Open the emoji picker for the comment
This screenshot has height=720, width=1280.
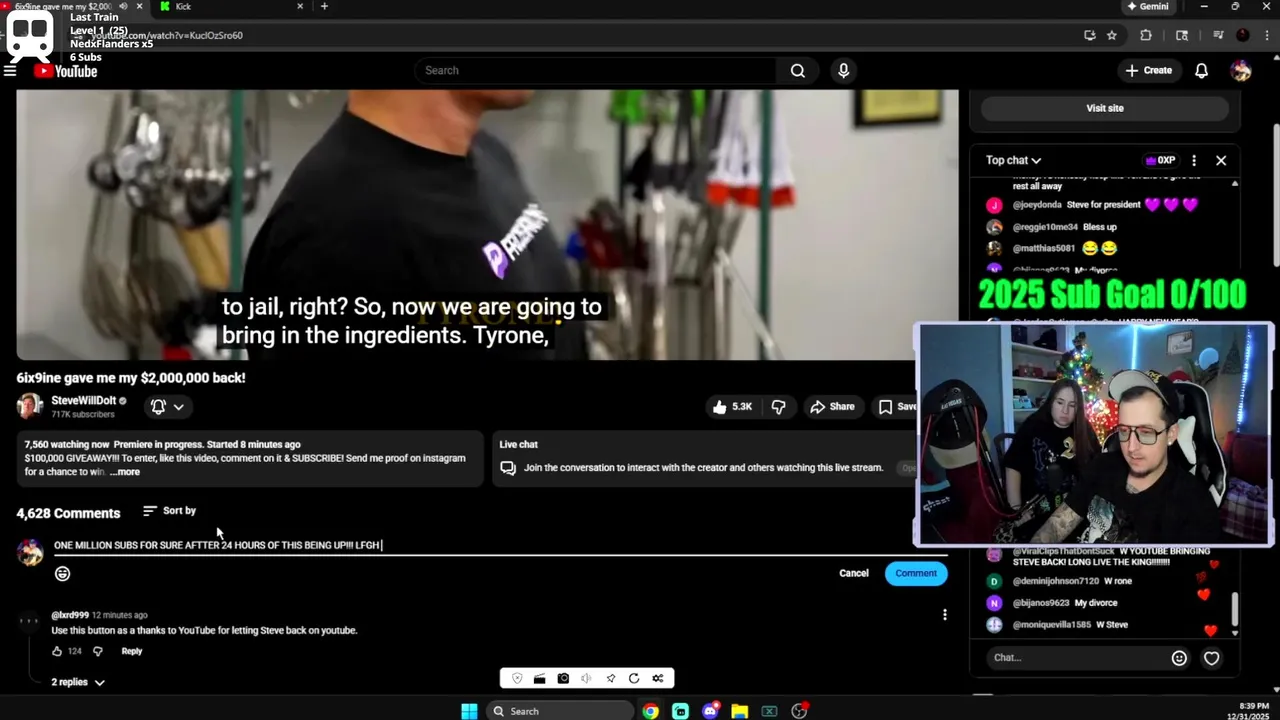pyautogui.click(x=62, y=574)
